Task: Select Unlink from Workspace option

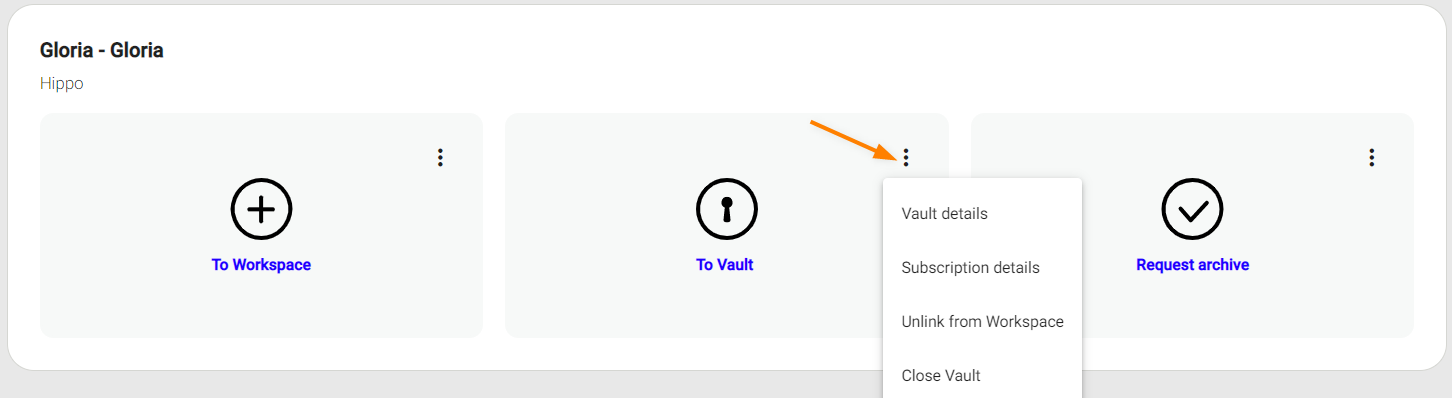Action: [982, 322]
